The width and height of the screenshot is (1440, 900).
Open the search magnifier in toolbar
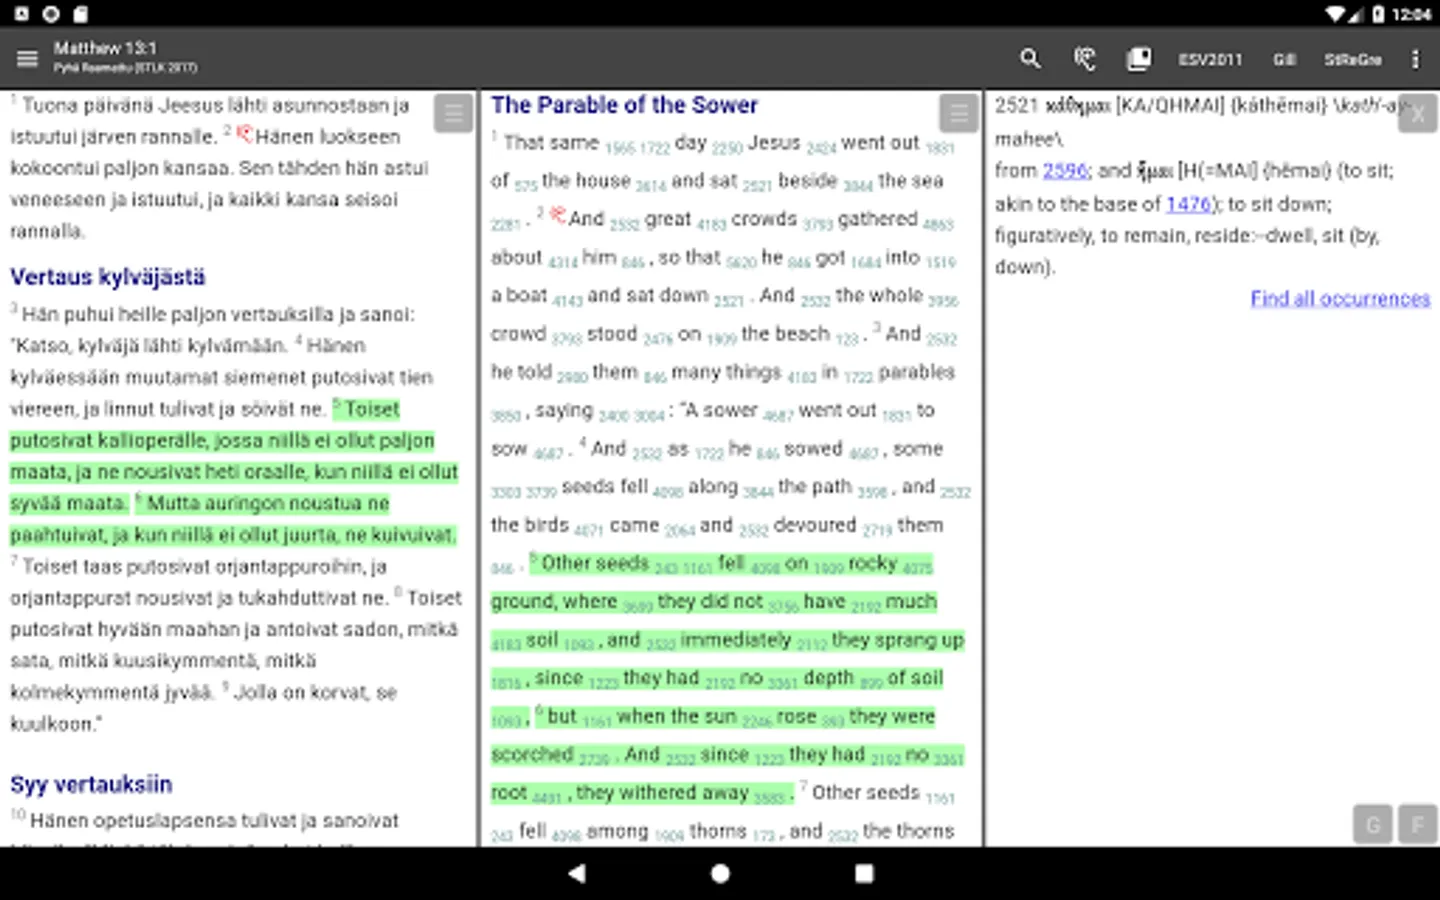pyautogui.click(x=1030, y=59)
